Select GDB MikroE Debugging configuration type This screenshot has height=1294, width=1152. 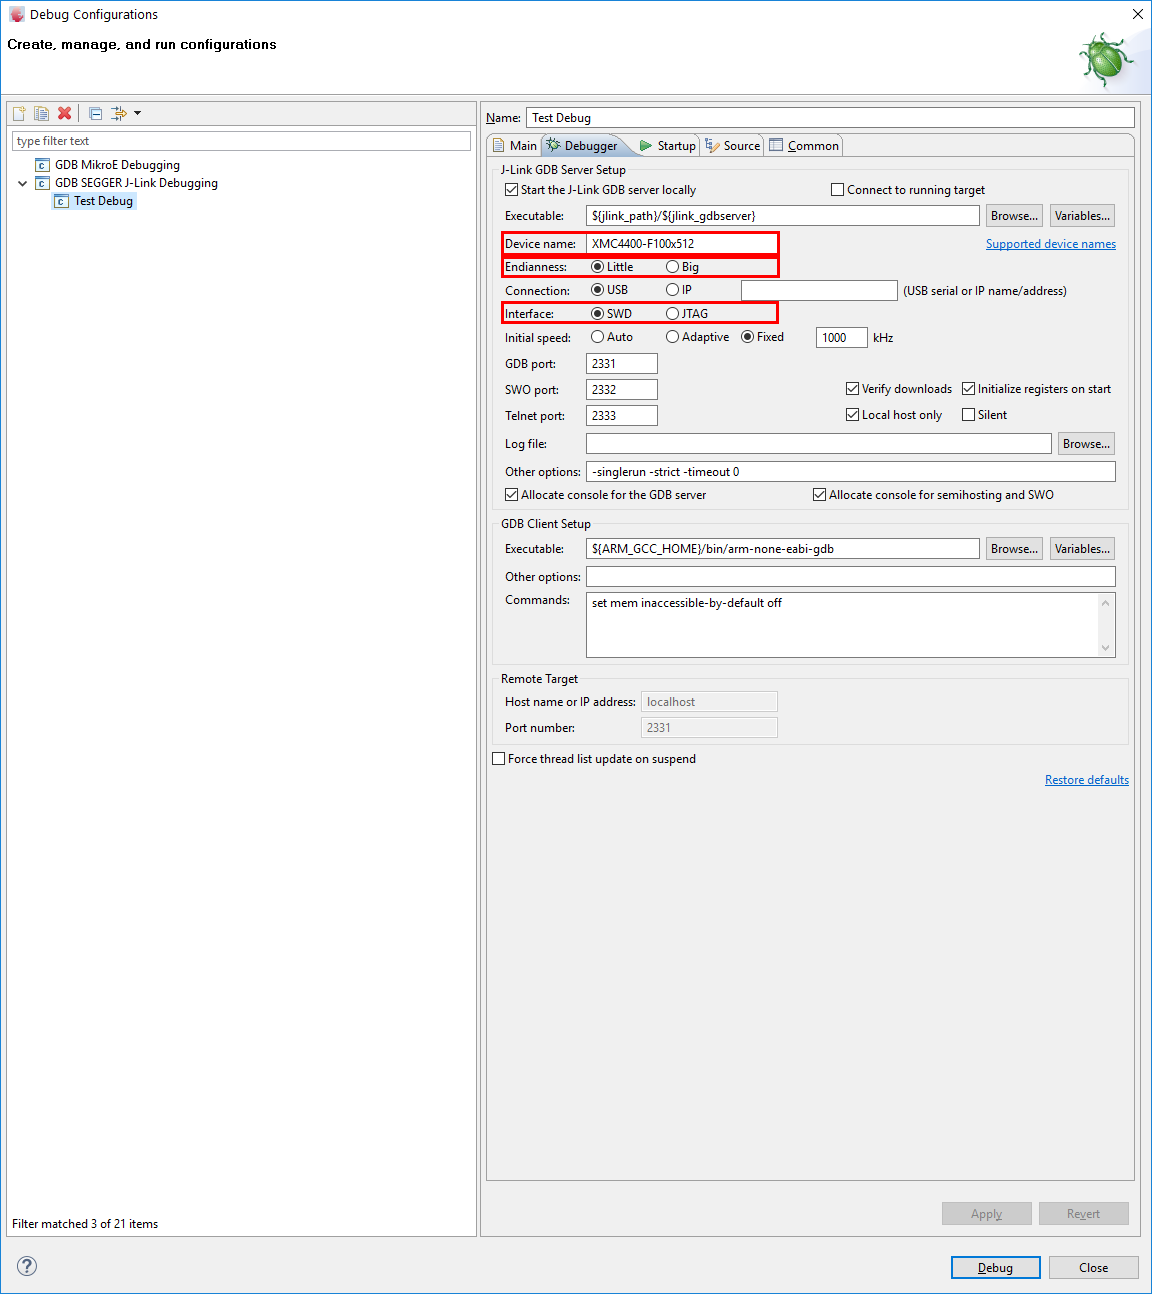pos(117,165)
